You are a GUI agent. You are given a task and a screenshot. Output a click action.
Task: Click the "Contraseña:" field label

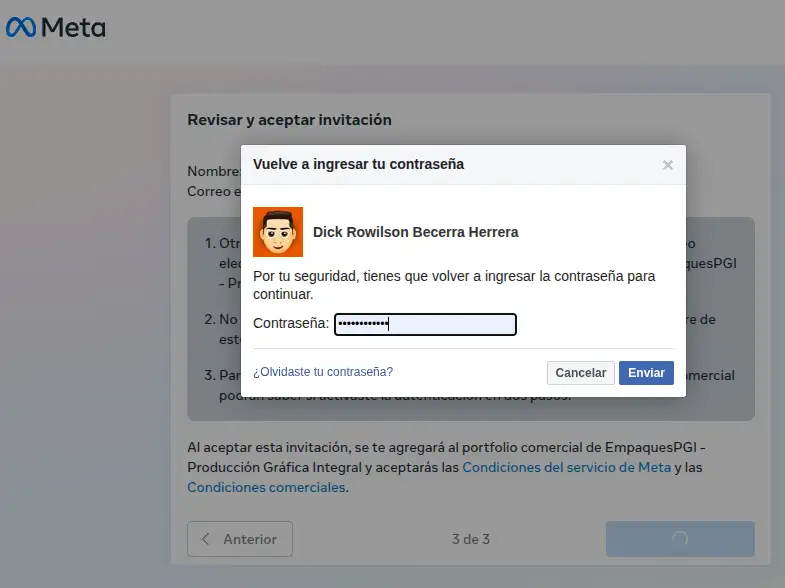[x=291, y=324]
